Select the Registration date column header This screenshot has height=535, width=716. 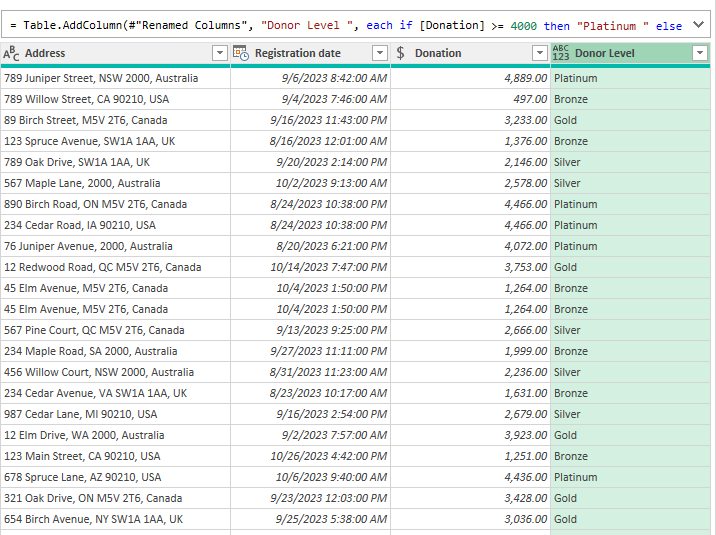point(311,53)
